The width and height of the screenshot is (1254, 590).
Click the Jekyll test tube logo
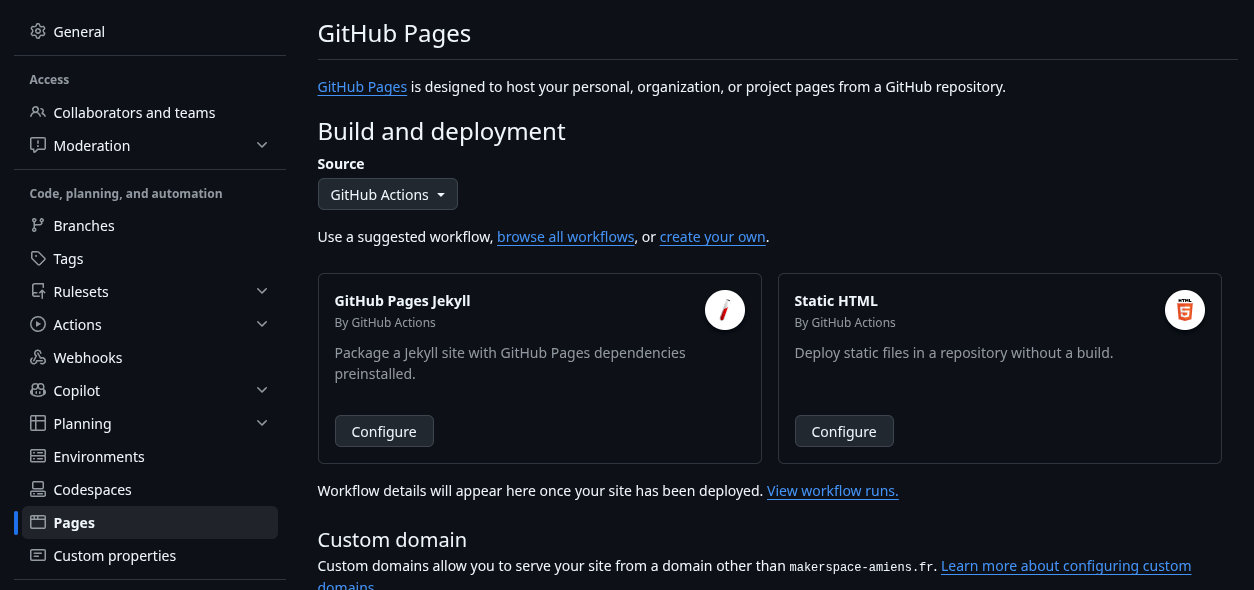pyautogui.click(x=725, y=310)
